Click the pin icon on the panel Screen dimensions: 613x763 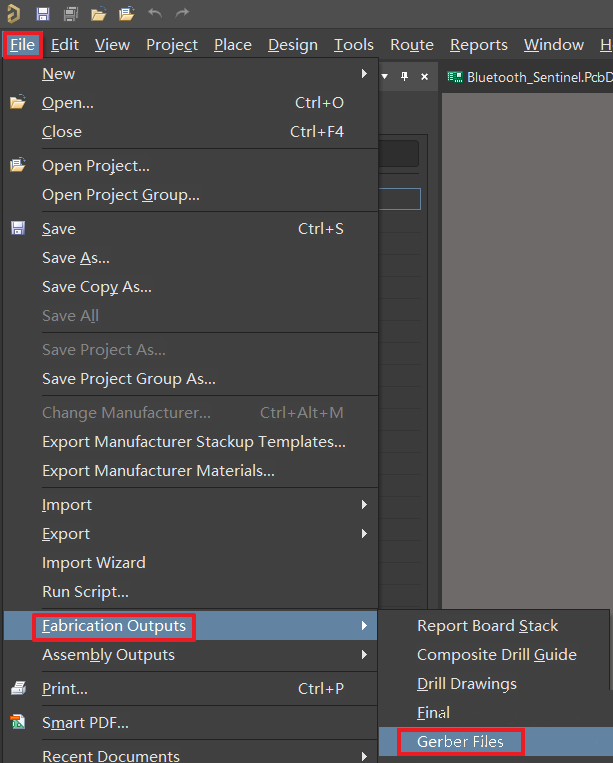click(x=404, y=76)
